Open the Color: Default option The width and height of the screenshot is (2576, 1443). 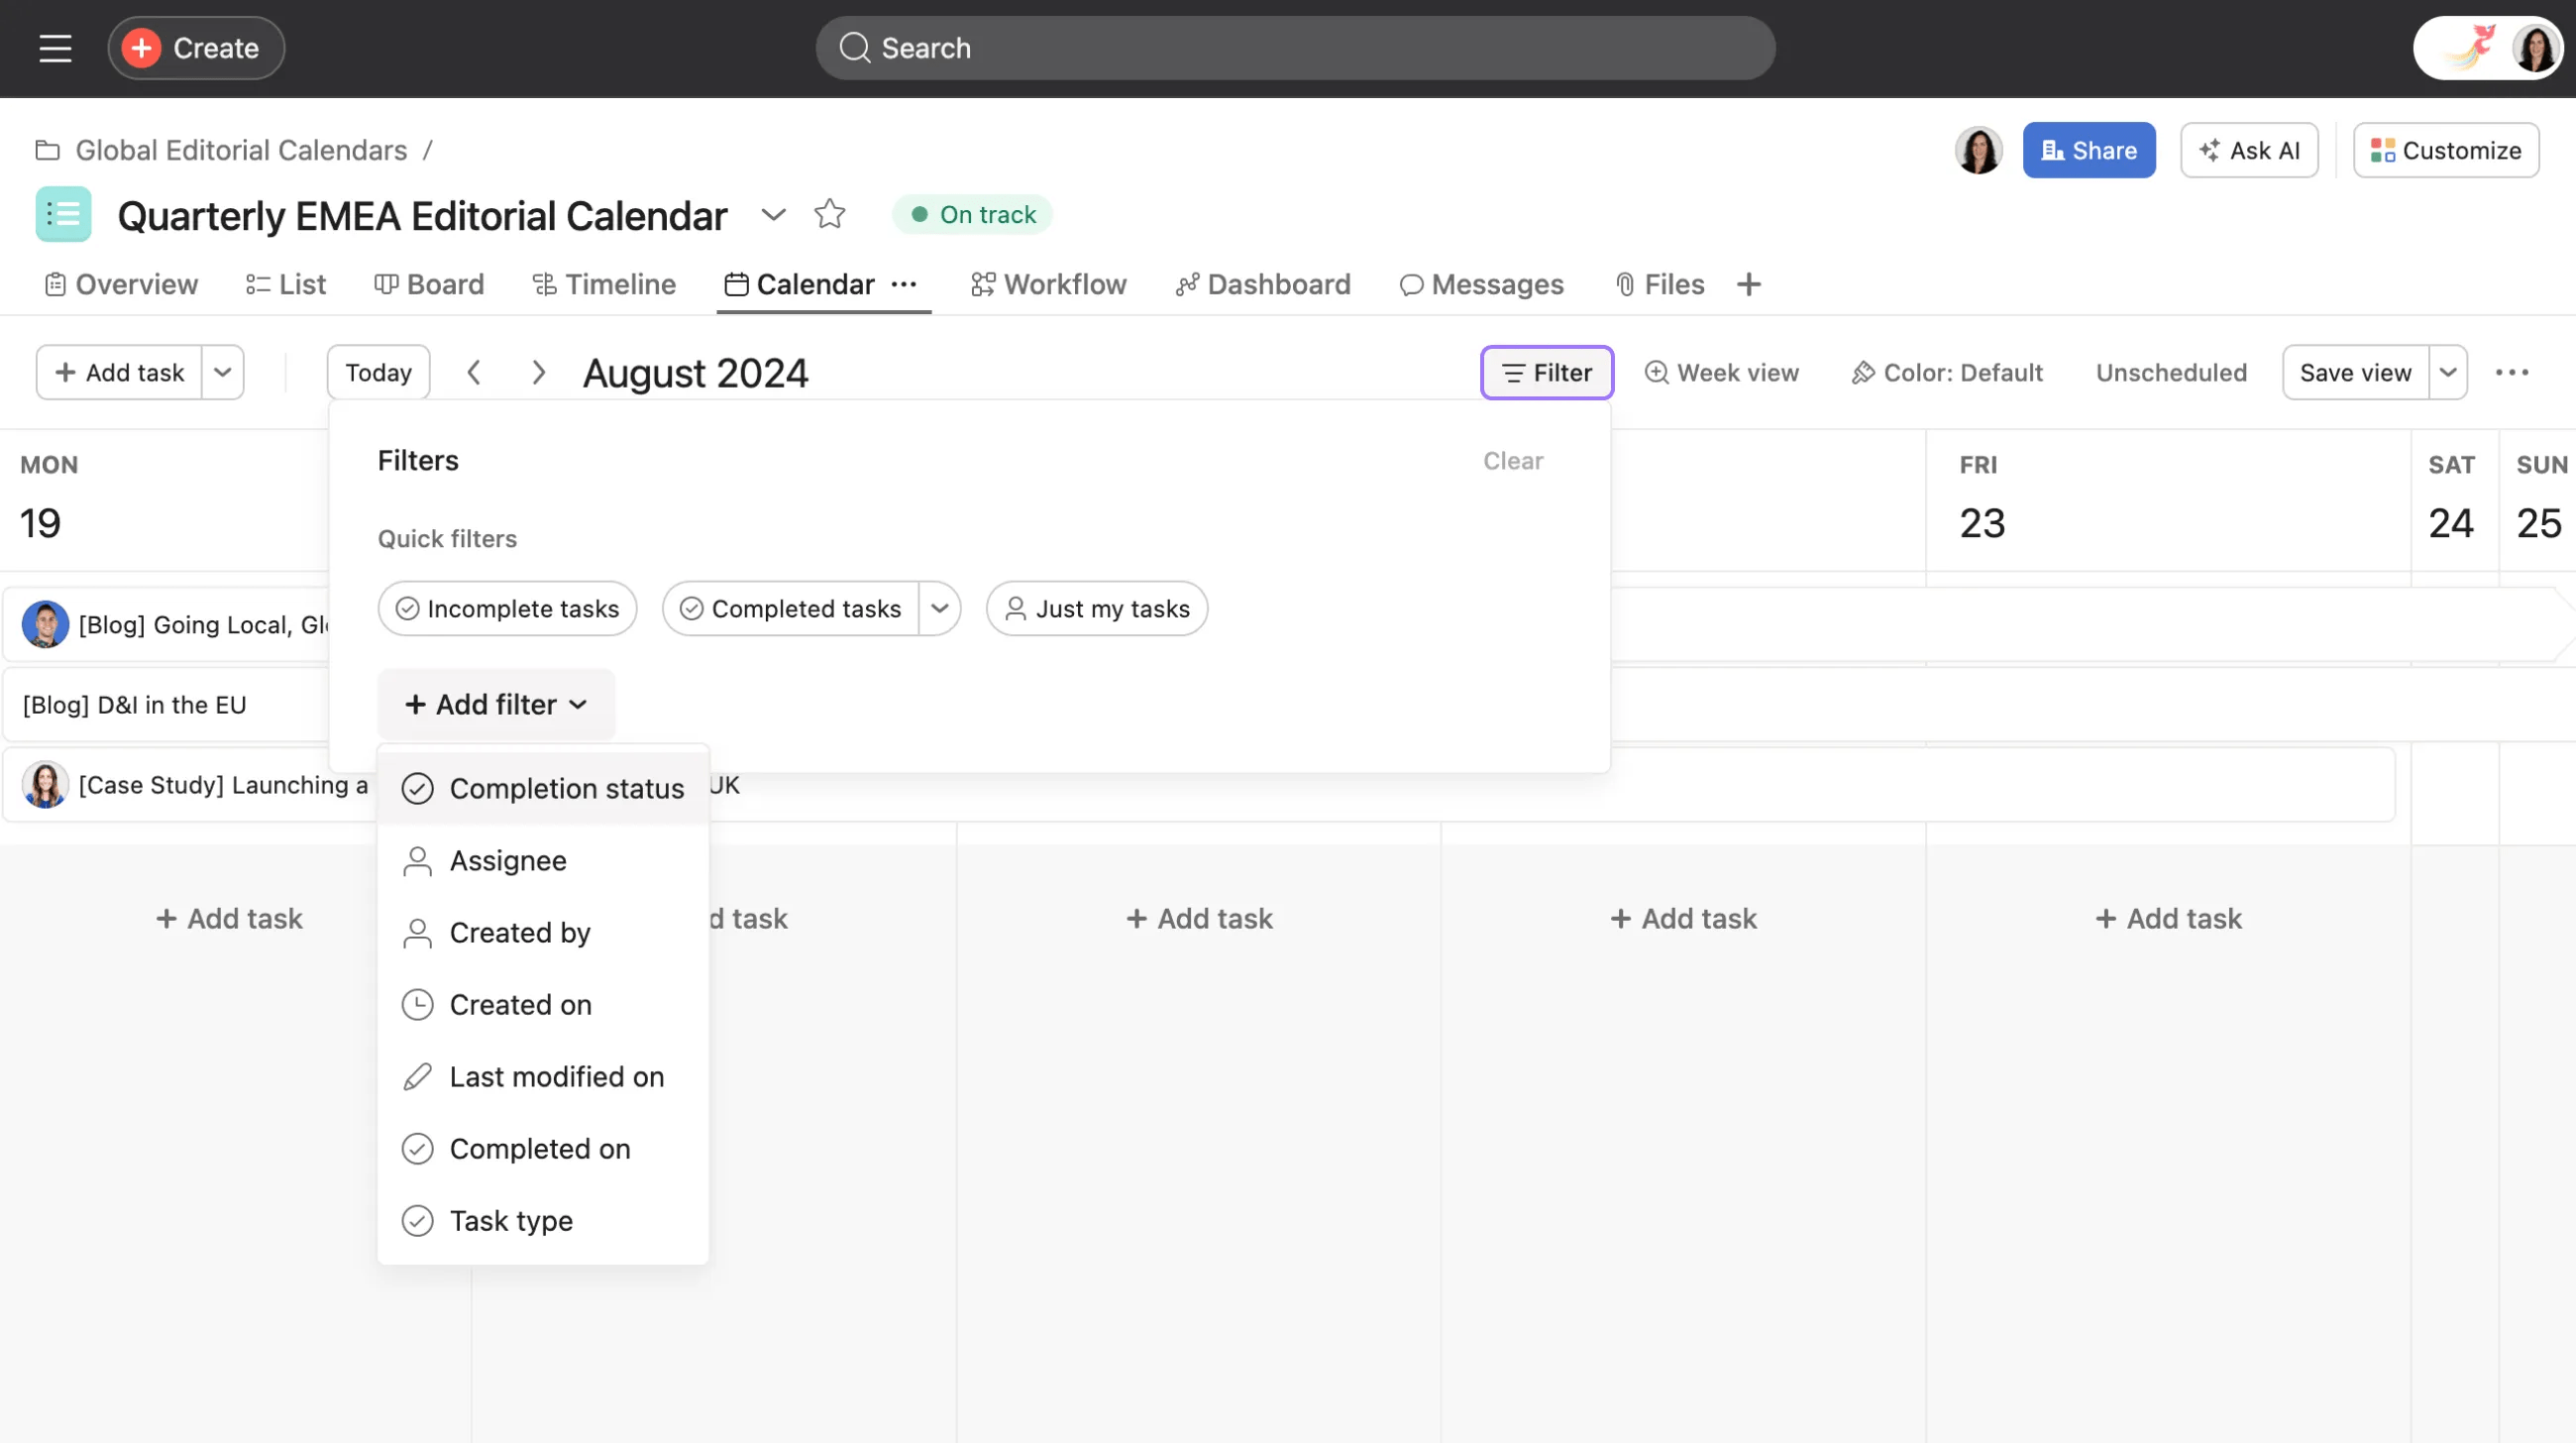tap(1946, 373)
